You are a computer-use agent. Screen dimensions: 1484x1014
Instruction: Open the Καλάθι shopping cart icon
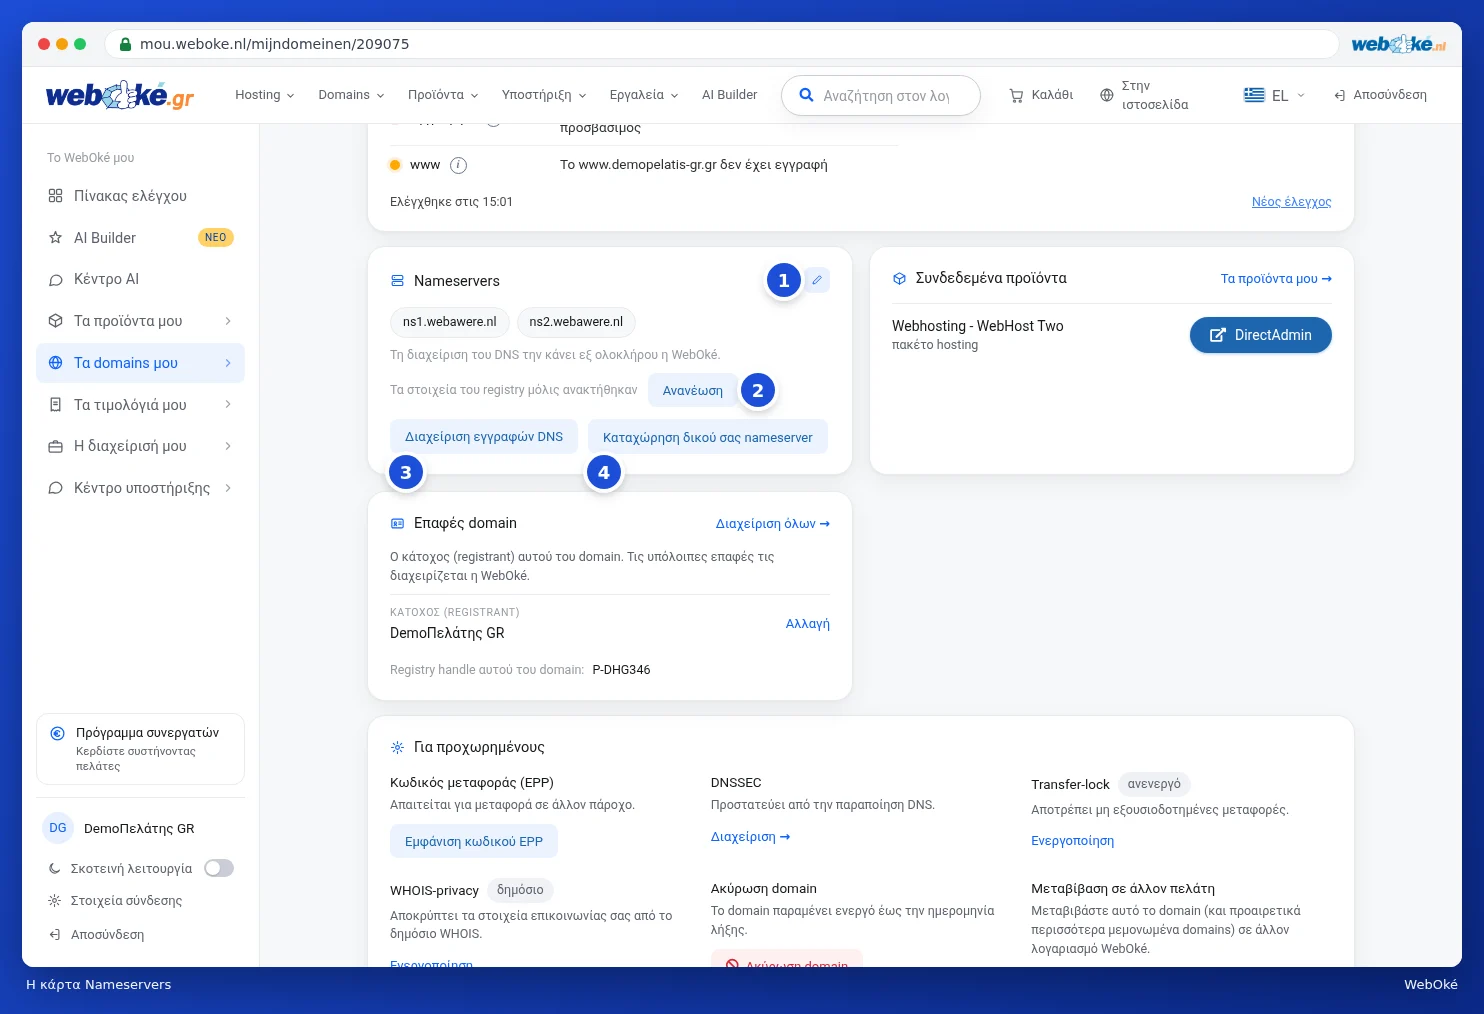(x=1016, y=95)
